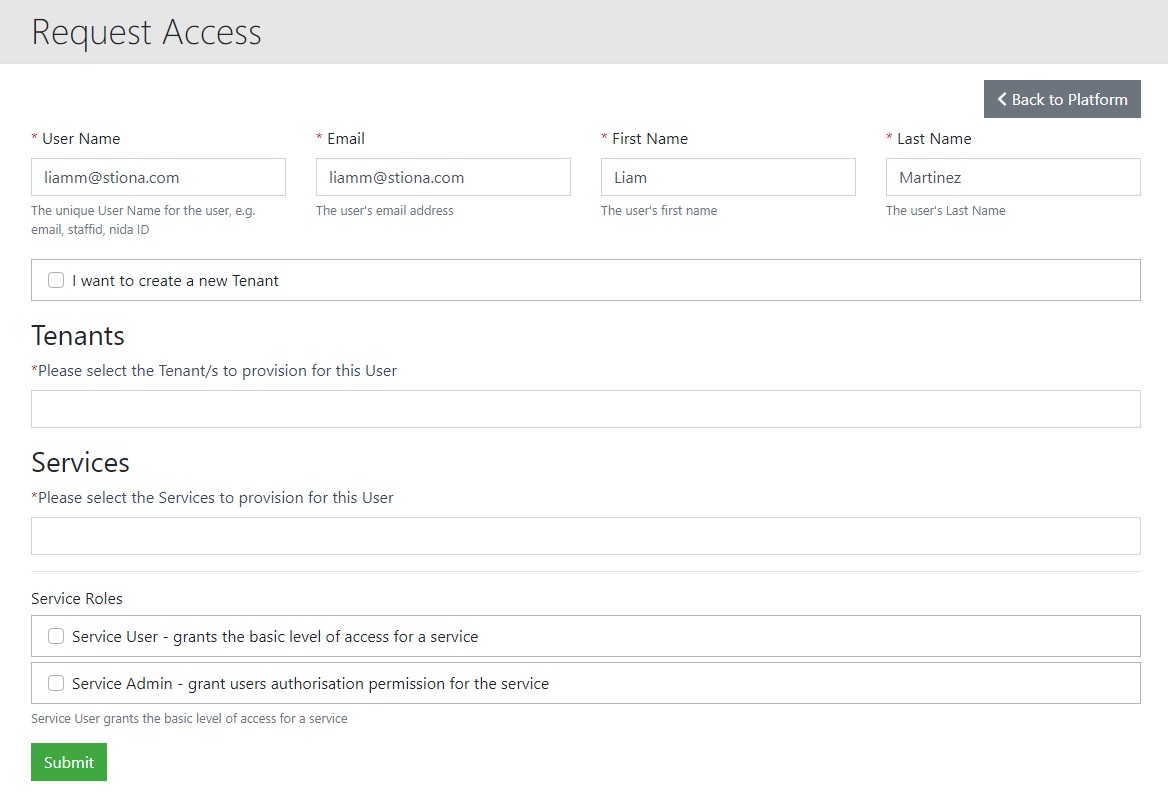This screenshot has height=796, width=1168.
Task: Enable the Service Admin role checkbox
Action: pyautogui.click(x=55, y=683)
